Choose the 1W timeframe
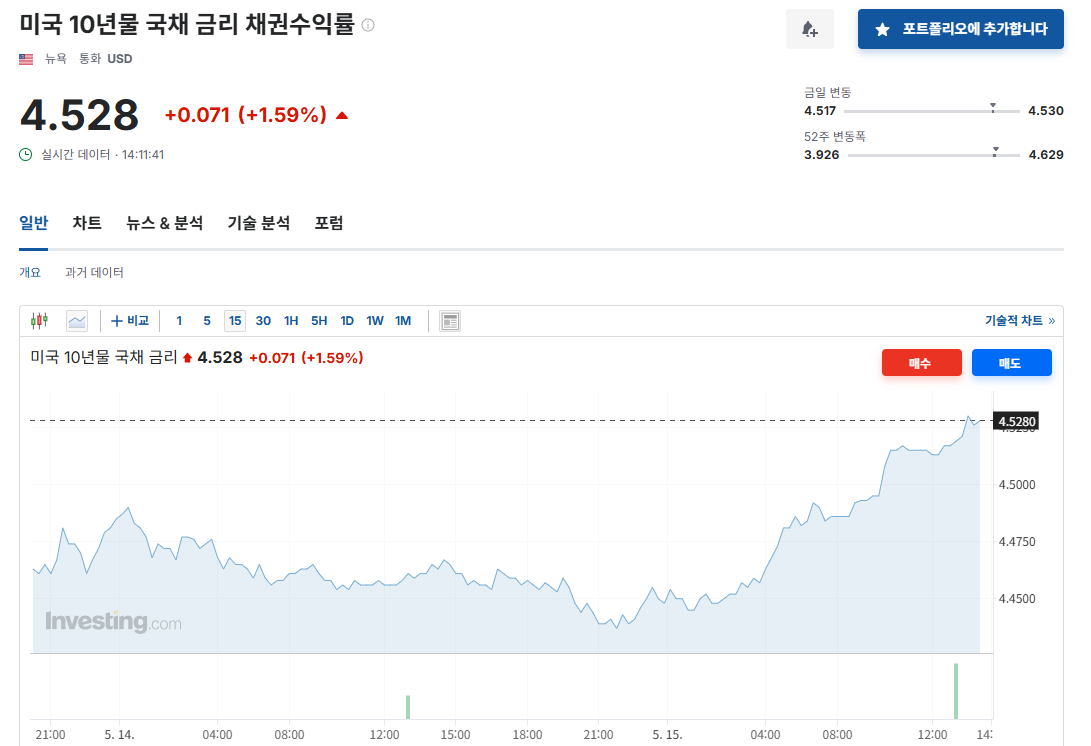The width and height of the screenshot is (1091, 746). click(374, 321)
